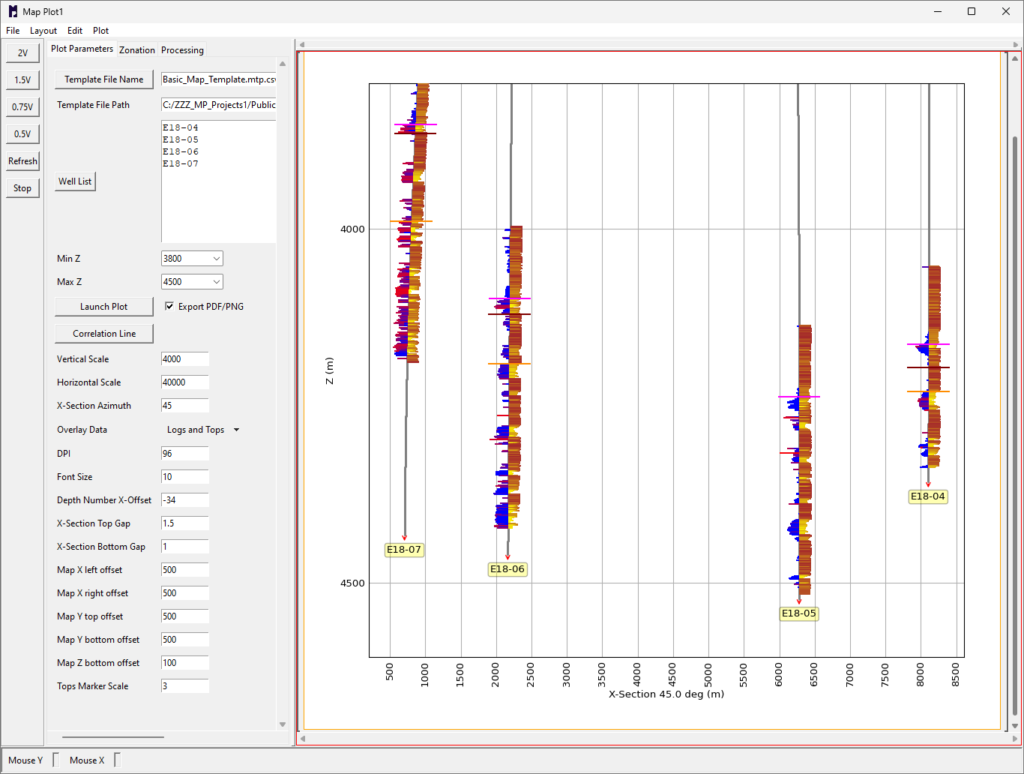This screenshot has height=774, width=1024.
Task: Switch to the Plot Parameters tab
Action: coord(82,49)
